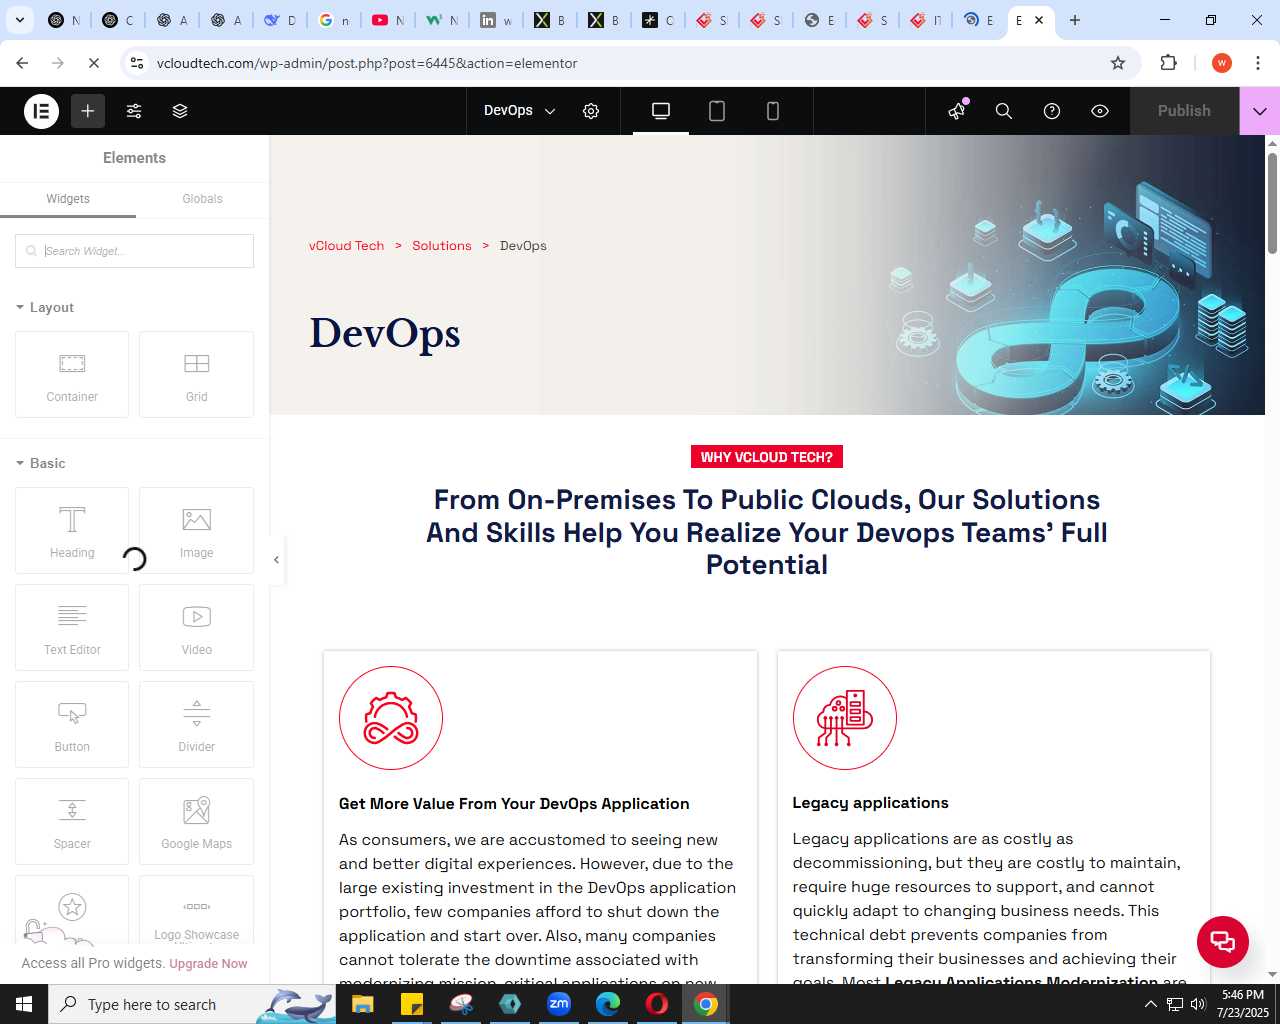Stop loading the page
Viewport: 1280px width, 1024px height.
[94, 63]
